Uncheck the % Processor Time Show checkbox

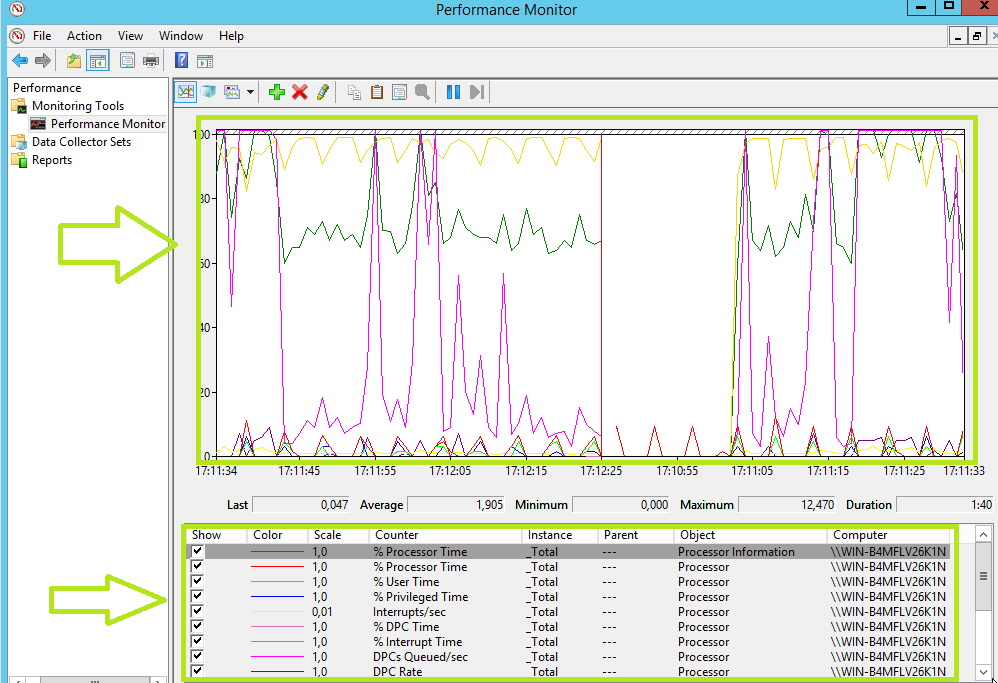click(196, 551)
